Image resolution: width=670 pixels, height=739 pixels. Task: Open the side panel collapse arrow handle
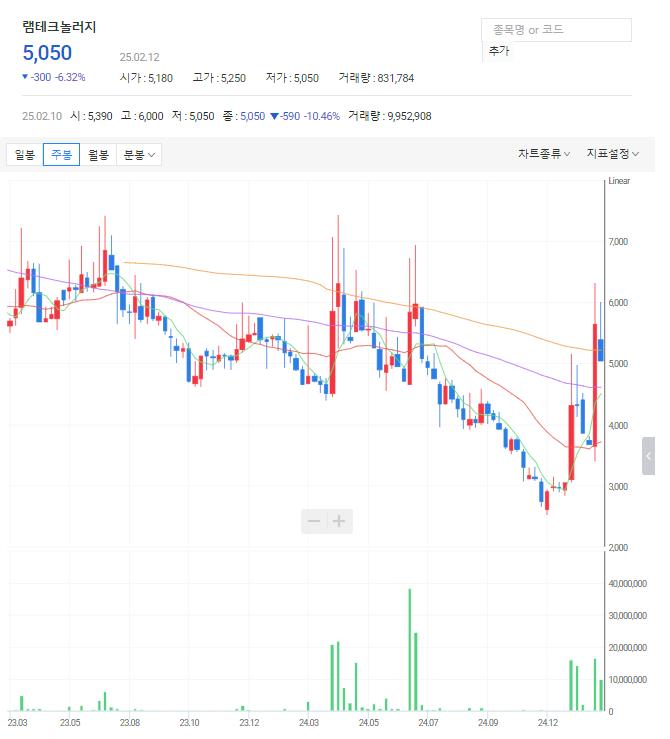click(648, 456)
